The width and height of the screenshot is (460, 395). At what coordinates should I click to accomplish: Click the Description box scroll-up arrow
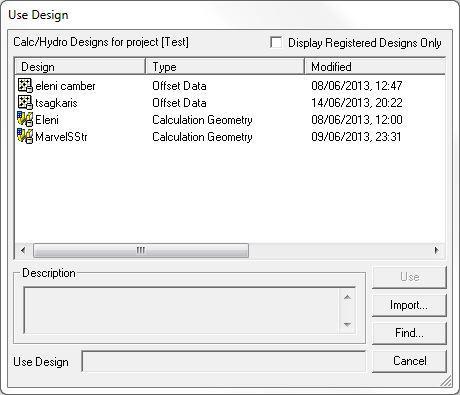347,297
